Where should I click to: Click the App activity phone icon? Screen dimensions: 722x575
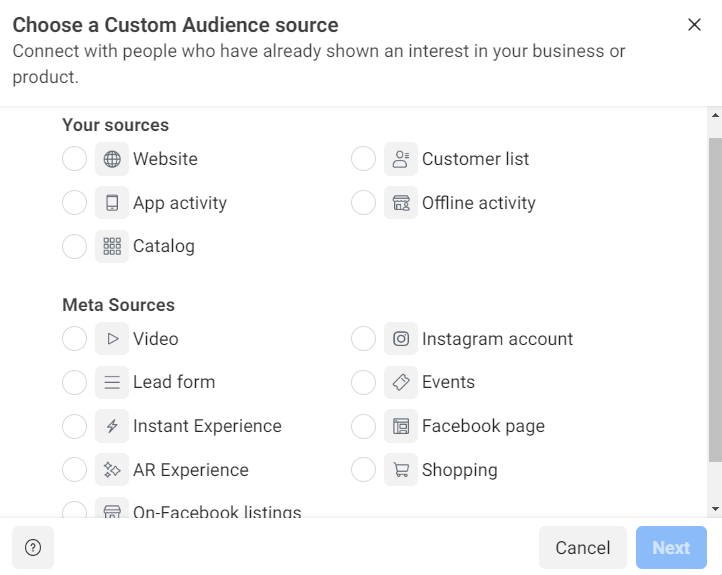click(x=112, y=203)
